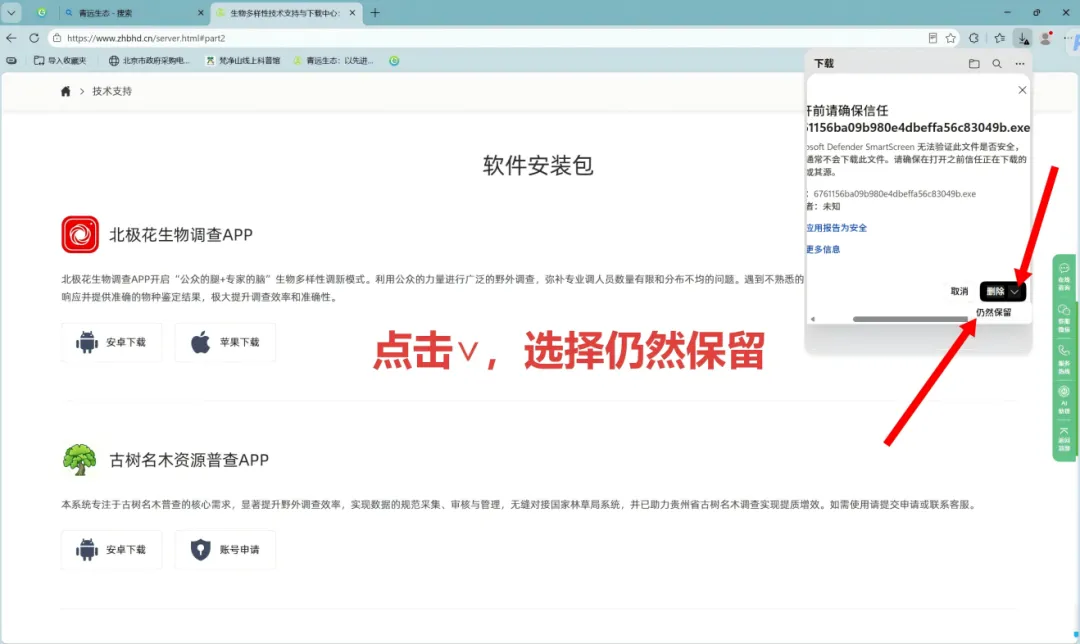Switch to the 青远生态 - 搜索 tab
This screenshot has height=644, width=1080.
tap(133, 12)
